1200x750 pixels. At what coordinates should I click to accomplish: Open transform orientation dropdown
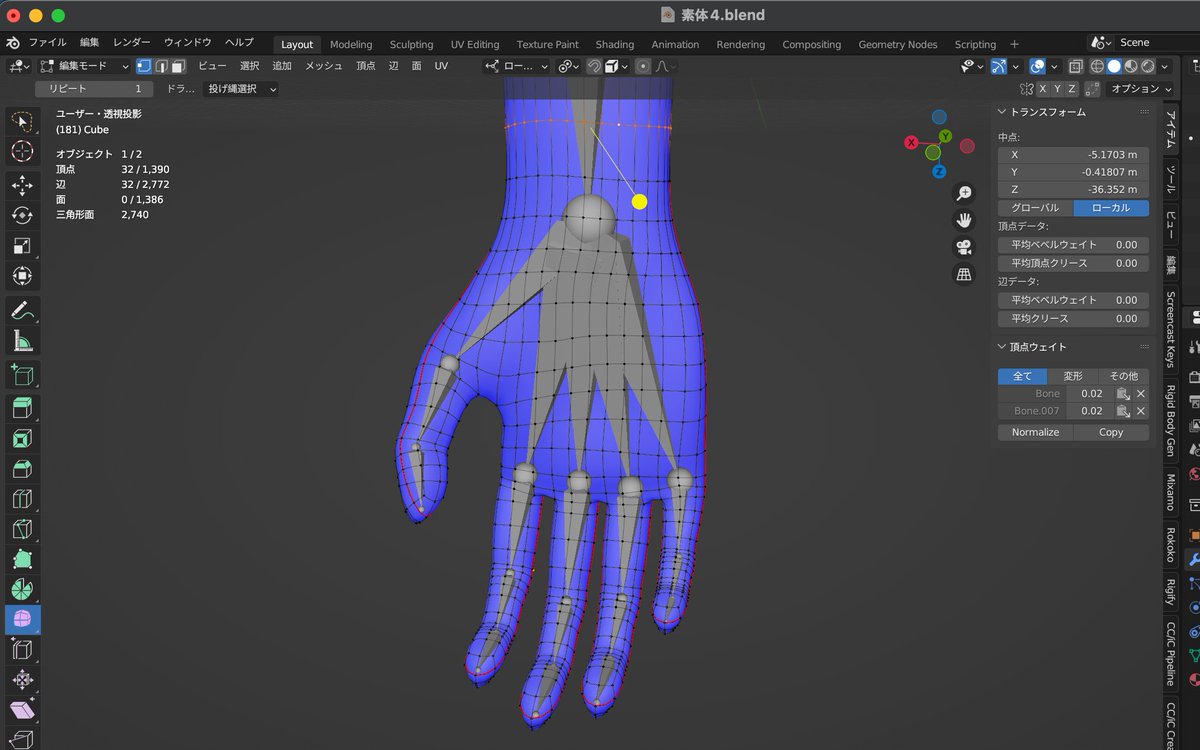(516, 66)
